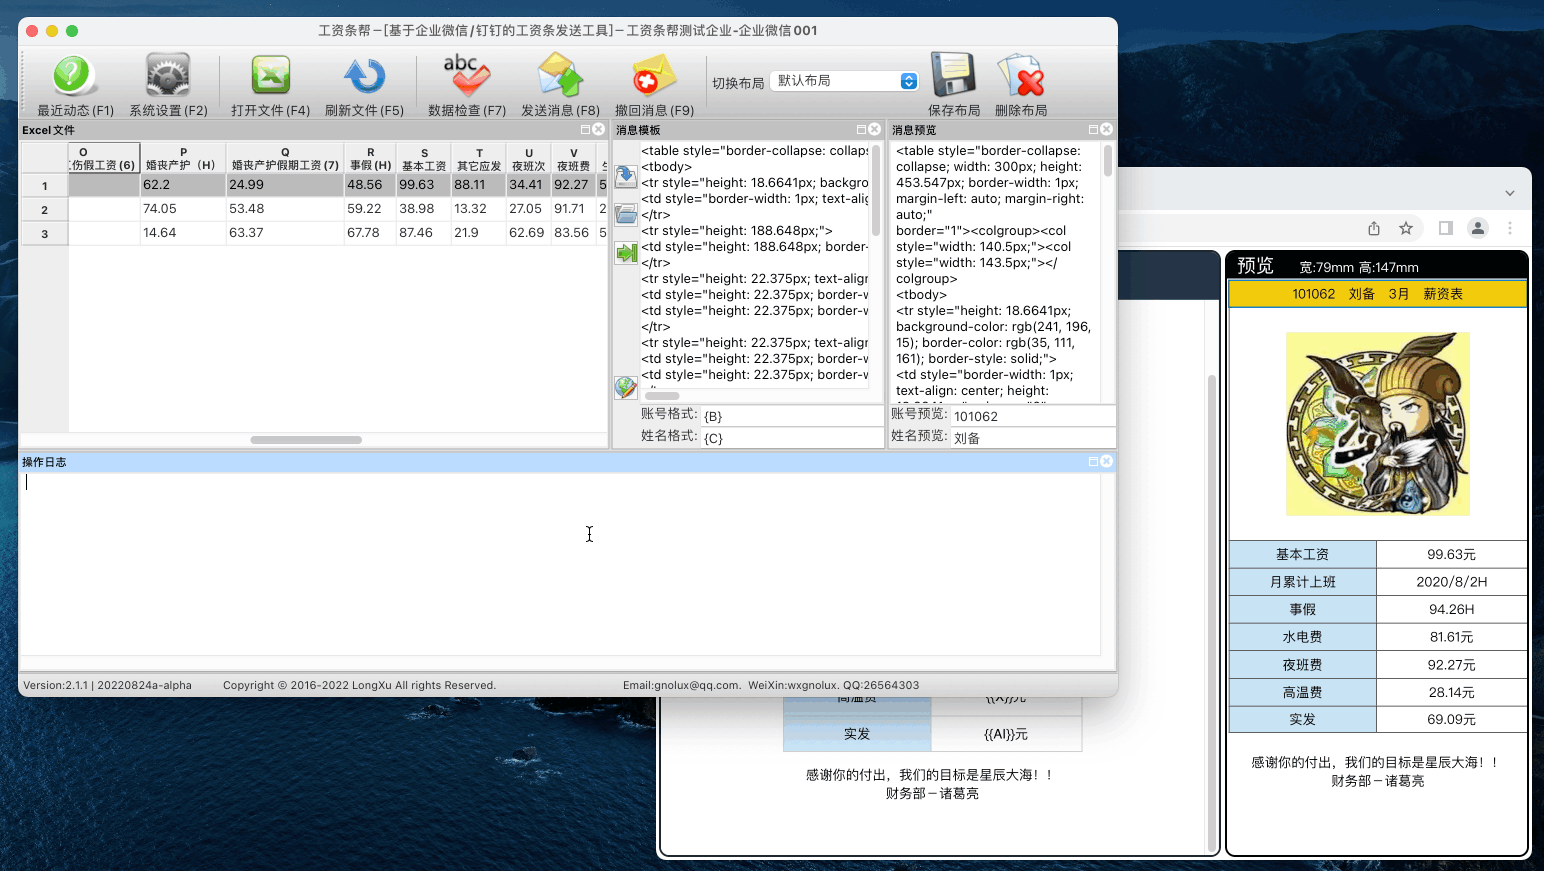Click the 账号预览 field showing 101062
This screenshot has height=871, width=1544.
(1032, 416)
